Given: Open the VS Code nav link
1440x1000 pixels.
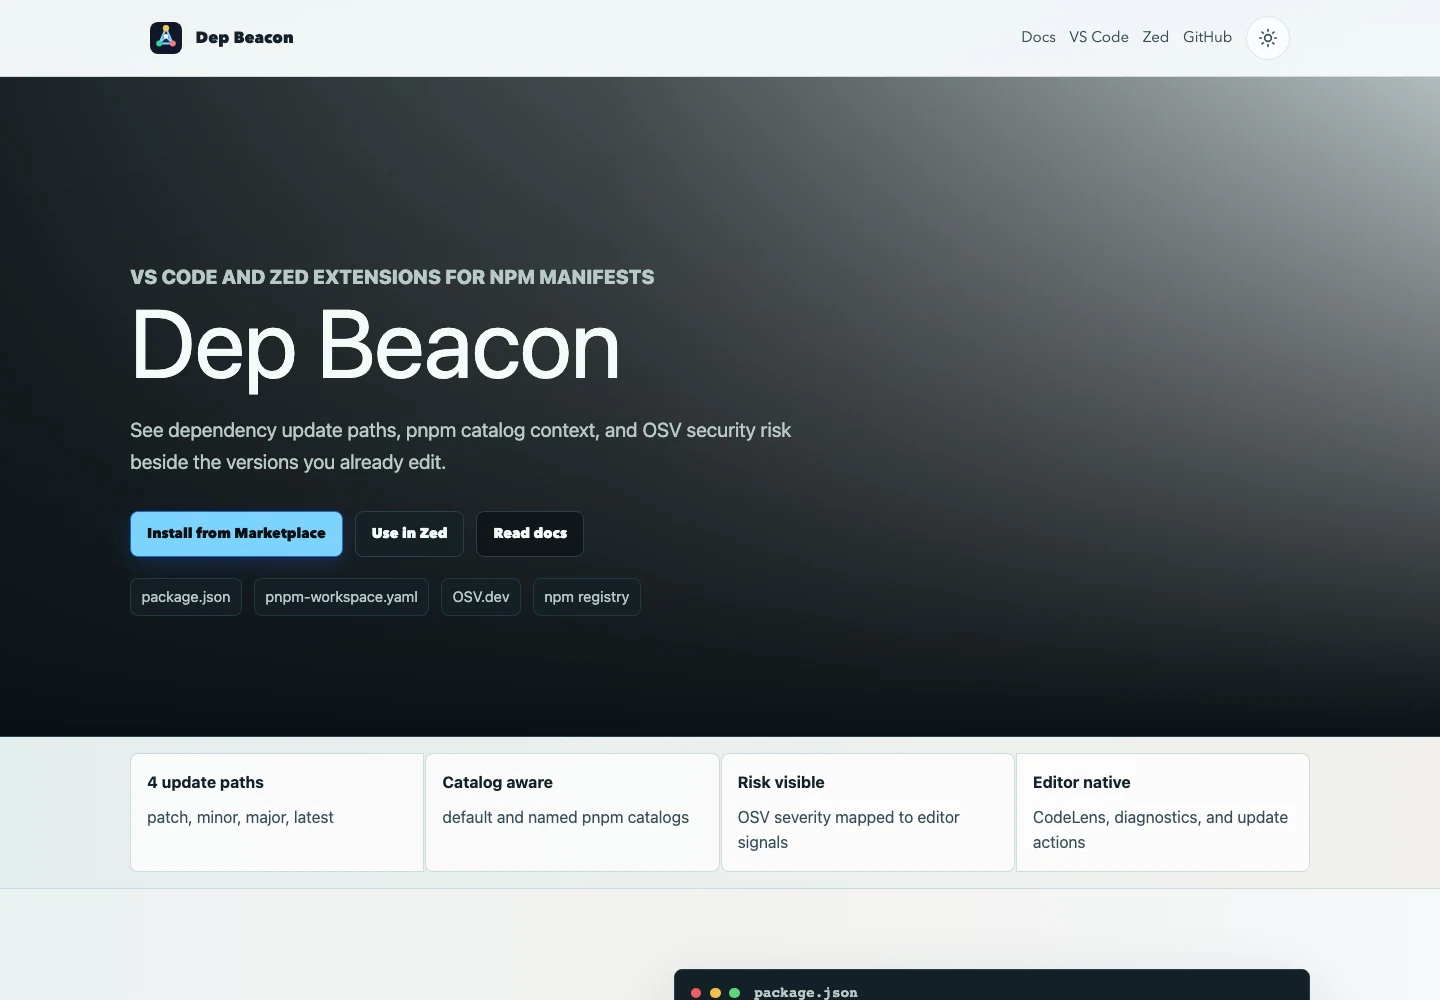Looking at the screenshot, I should click(x=1099, y=37).
